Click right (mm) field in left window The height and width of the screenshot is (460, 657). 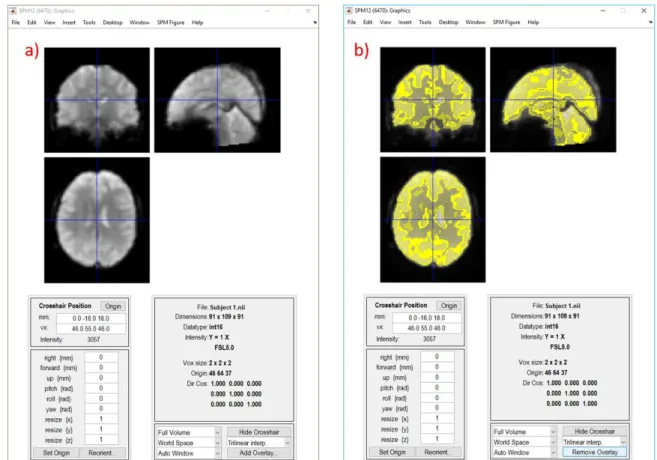(x=101, y=357)
